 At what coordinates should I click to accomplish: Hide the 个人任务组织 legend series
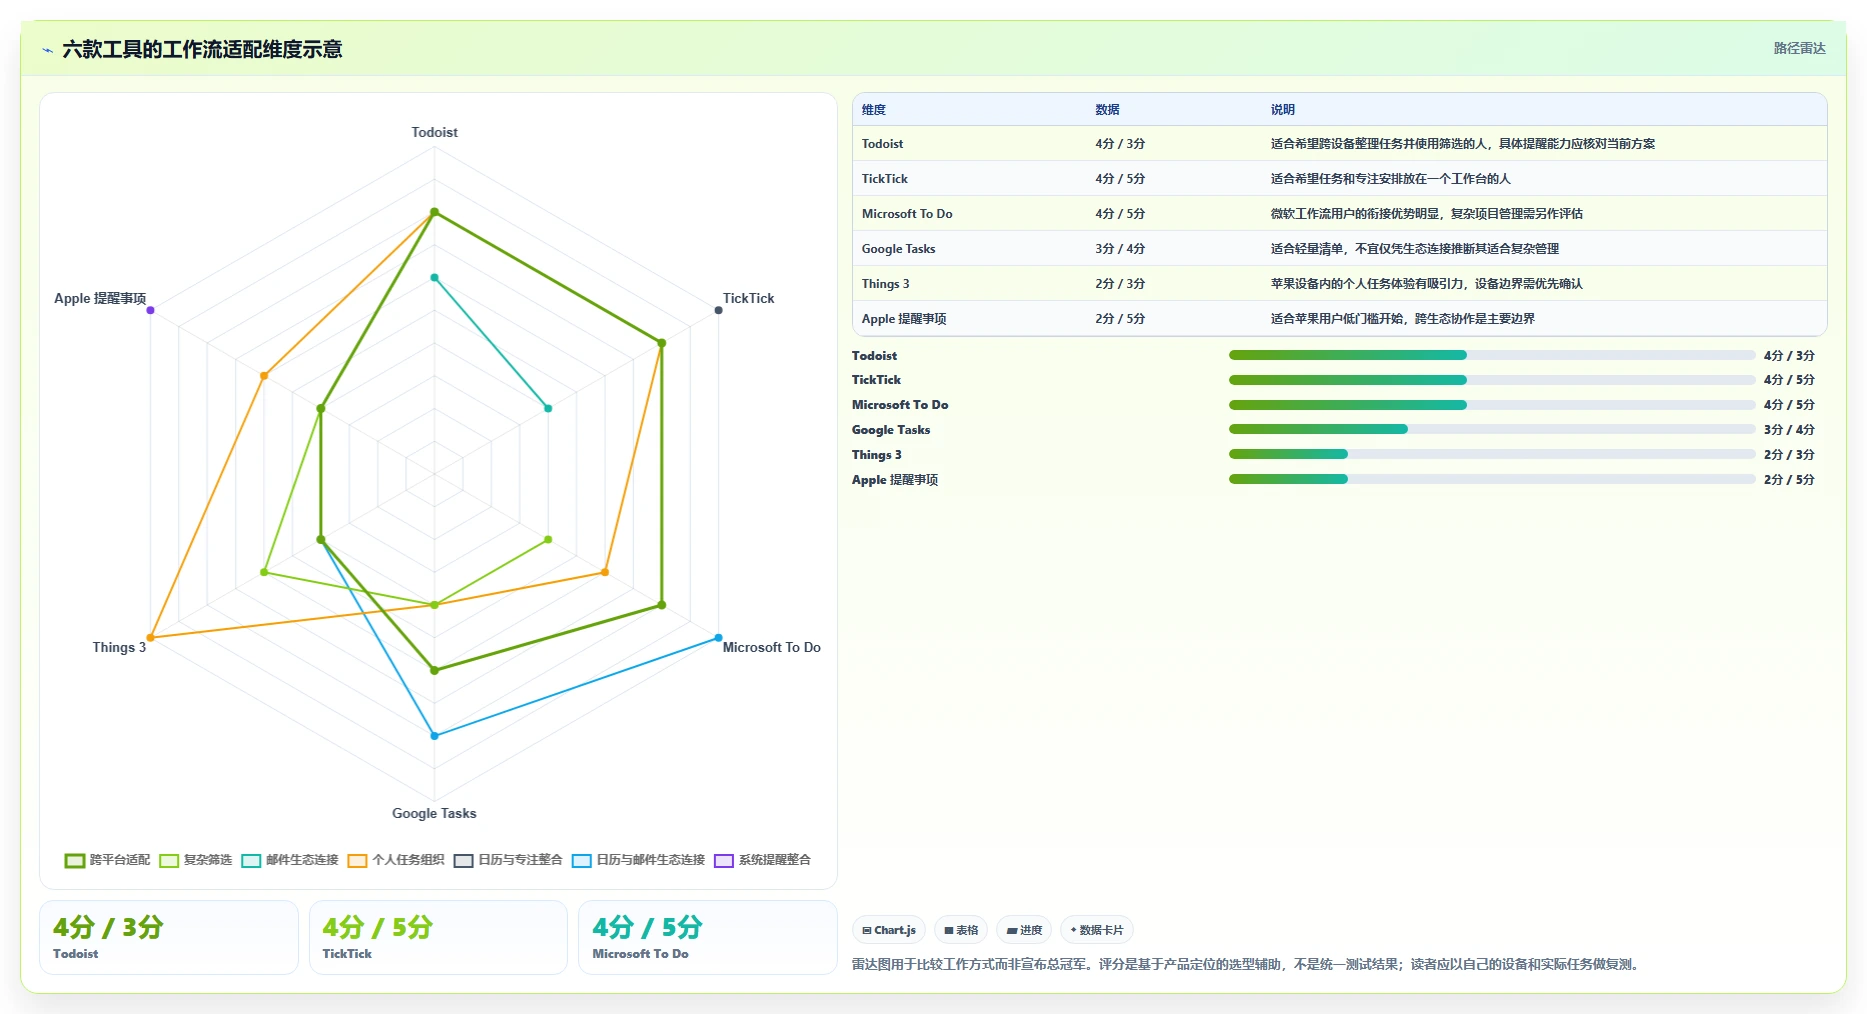396,860
